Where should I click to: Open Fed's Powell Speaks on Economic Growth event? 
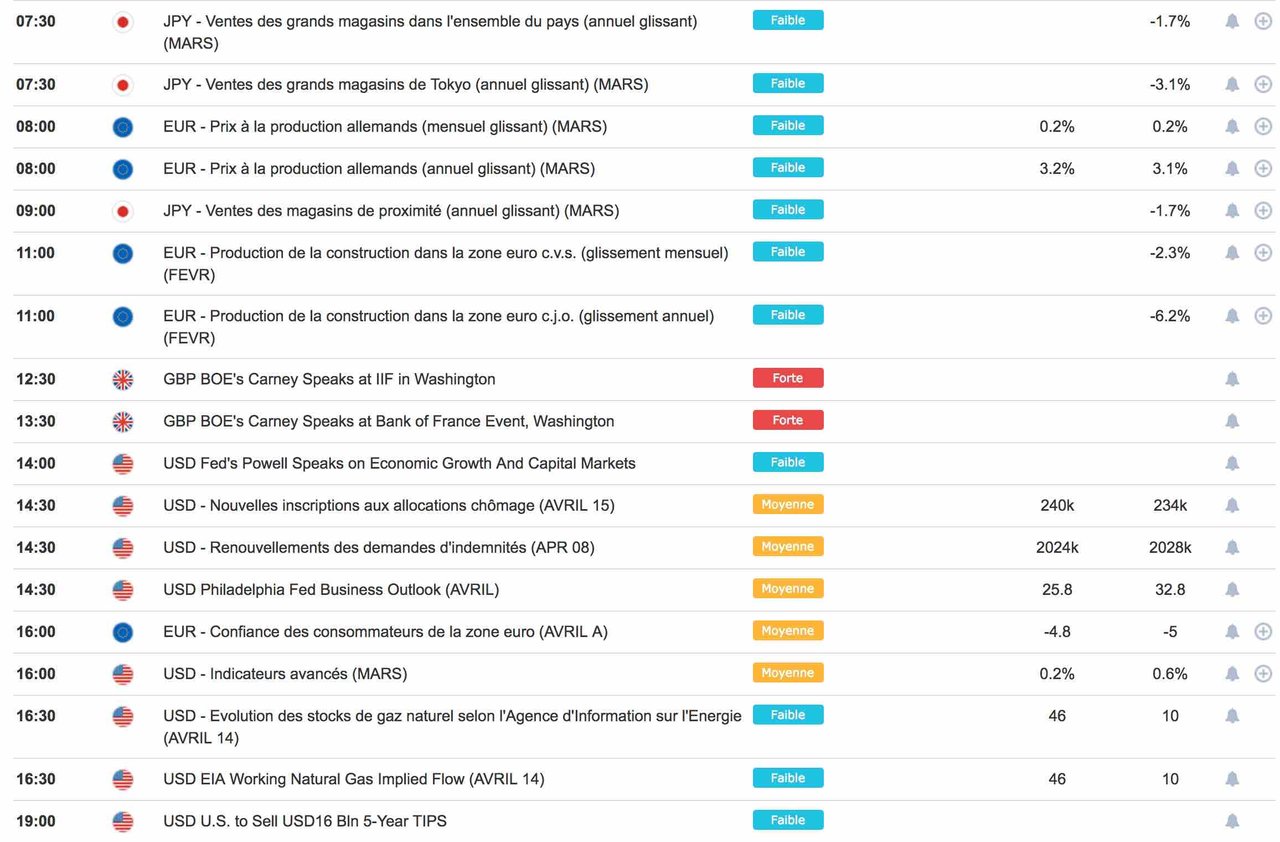pos(399,464)
